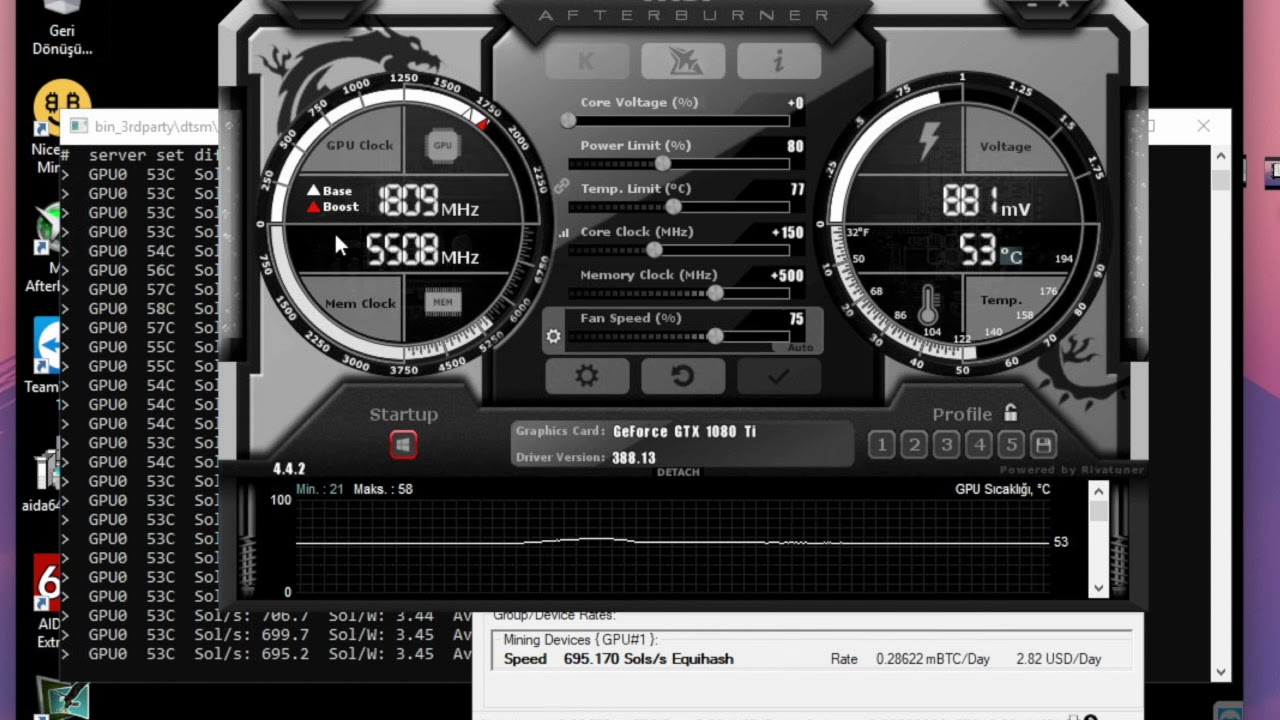Click console window scroll down arrow
Screen dimensions: 1280x720
click(x=1220, y=672)
